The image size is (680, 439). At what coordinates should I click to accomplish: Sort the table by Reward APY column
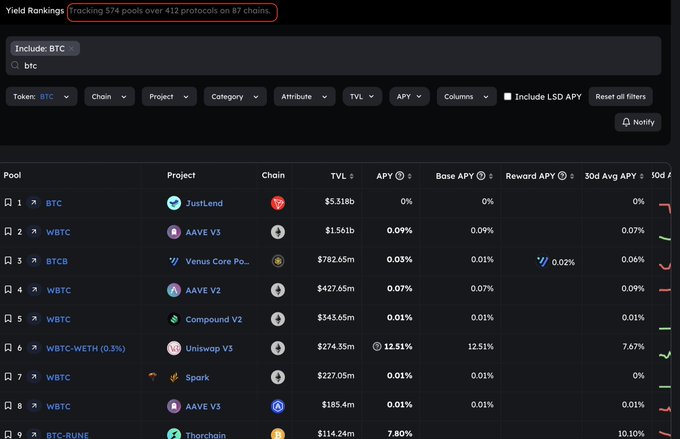coord(572,176)
